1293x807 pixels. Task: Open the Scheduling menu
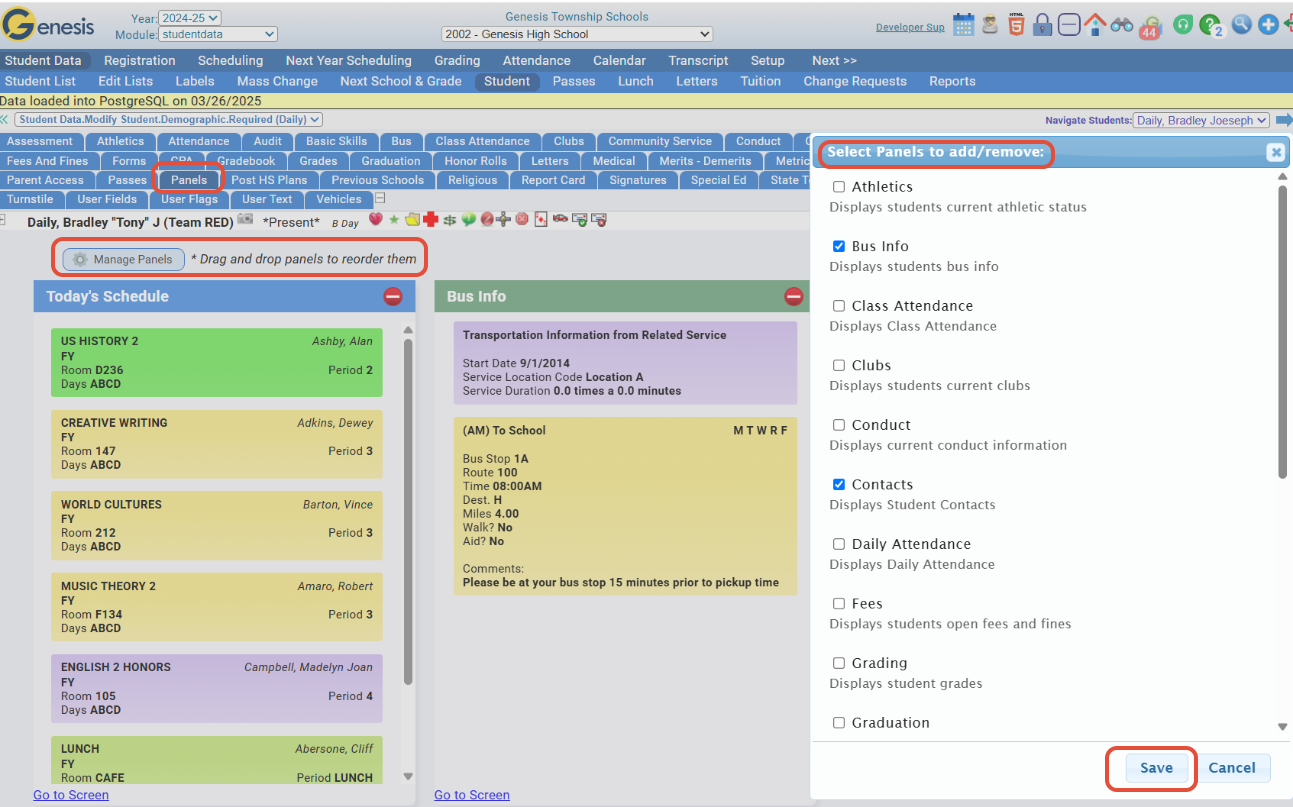coord(230,60)
